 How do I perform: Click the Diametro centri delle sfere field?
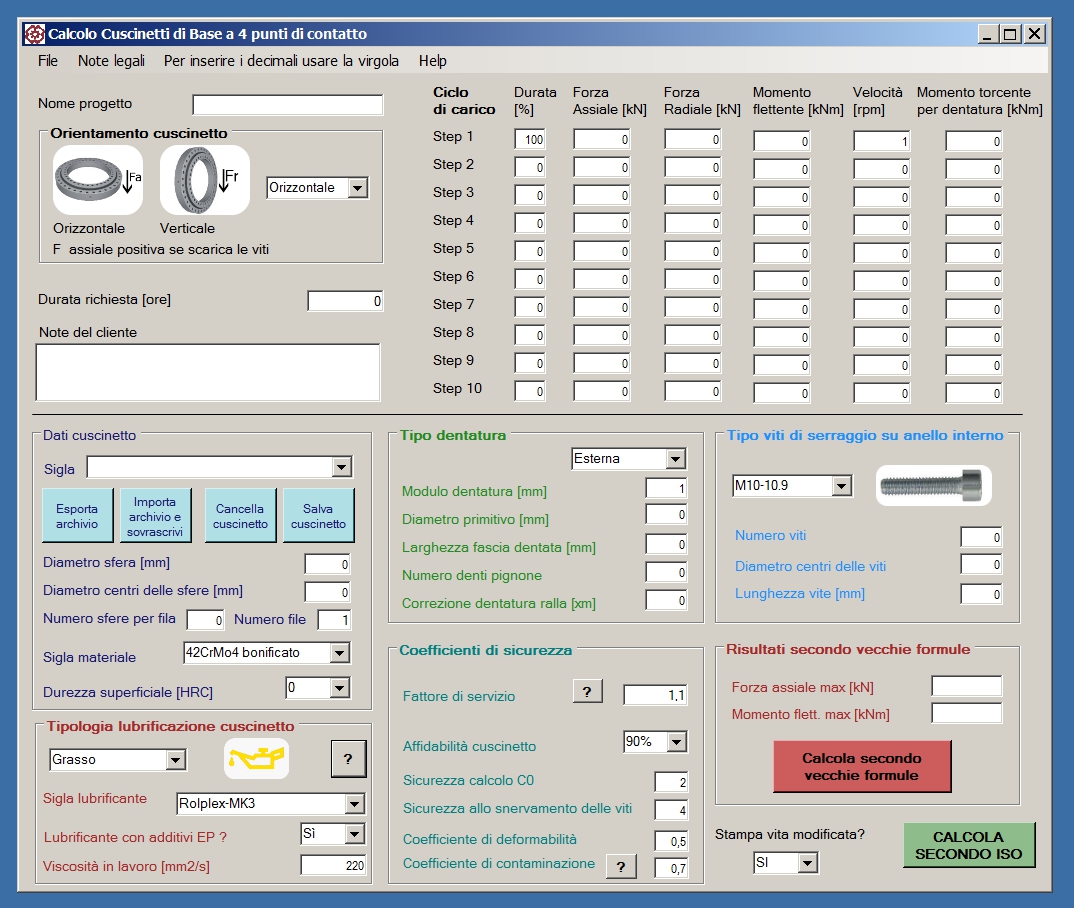click(x=327, y=592)
